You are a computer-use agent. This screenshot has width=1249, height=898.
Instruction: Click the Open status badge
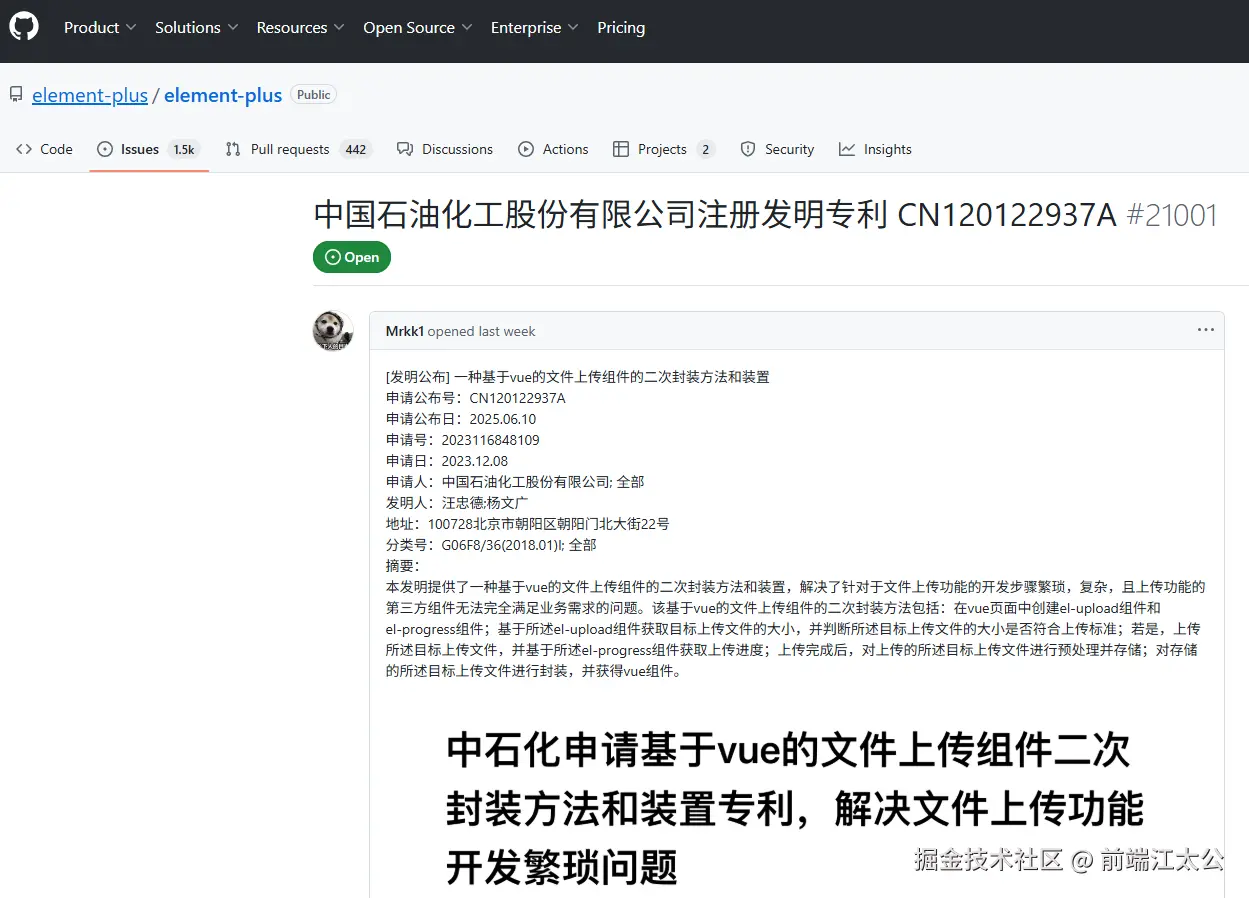(x=351, y=257)
